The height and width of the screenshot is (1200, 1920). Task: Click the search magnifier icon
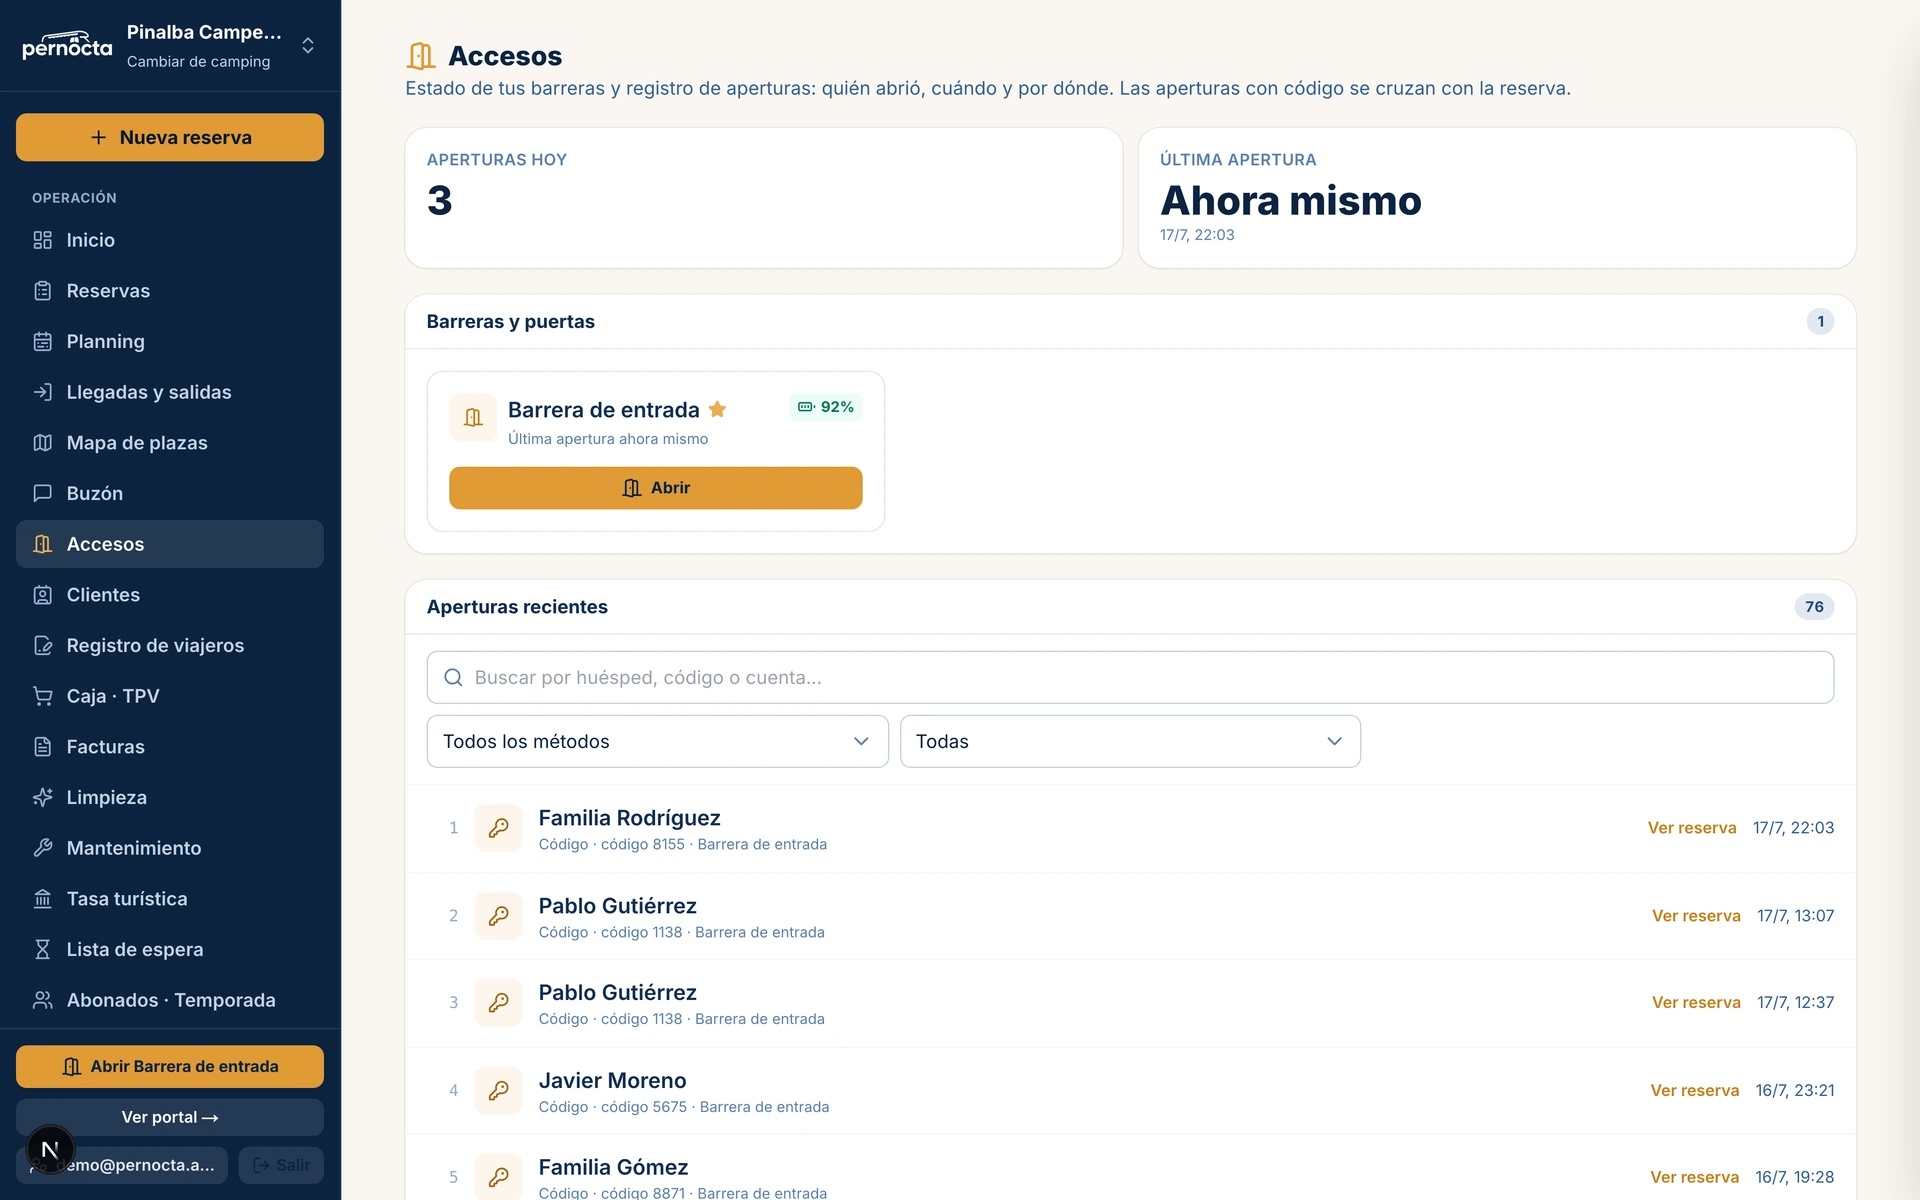pyautogui.click(x=453, y=677)
